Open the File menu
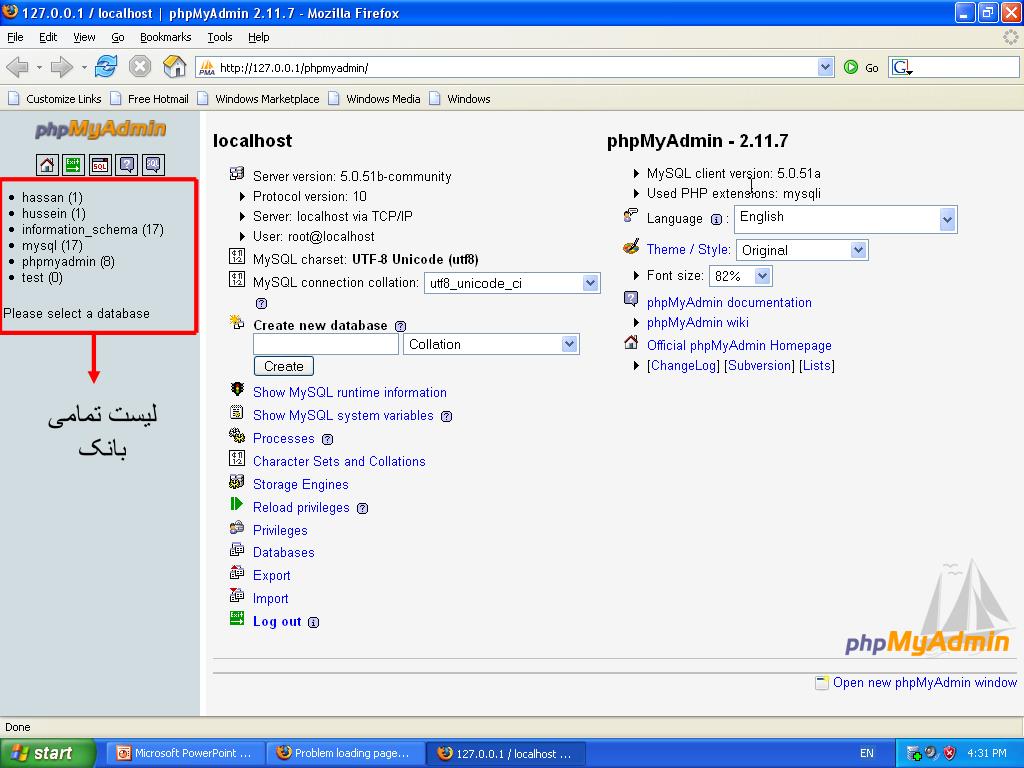Image resolution: width=1024 pixels, height=768 pixels. [x=15, y=37]
